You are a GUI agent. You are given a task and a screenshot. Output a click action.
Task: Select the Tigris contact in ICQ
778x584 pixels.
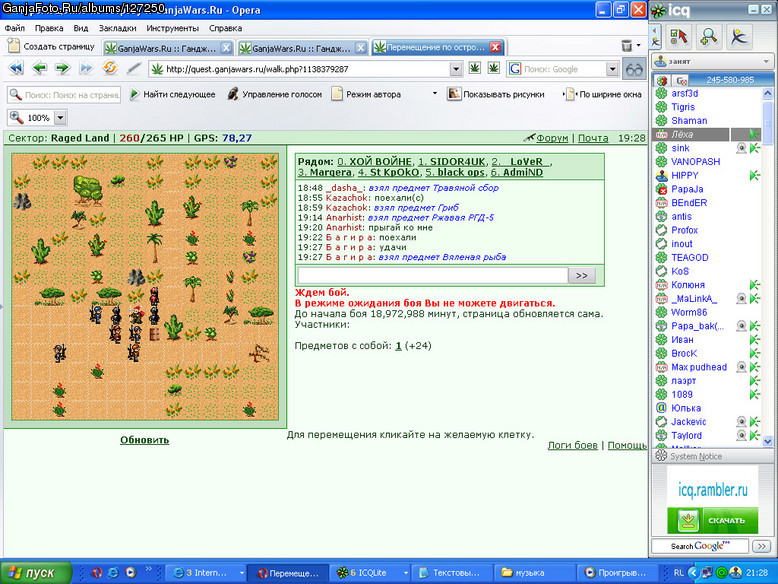click(683, 107)
